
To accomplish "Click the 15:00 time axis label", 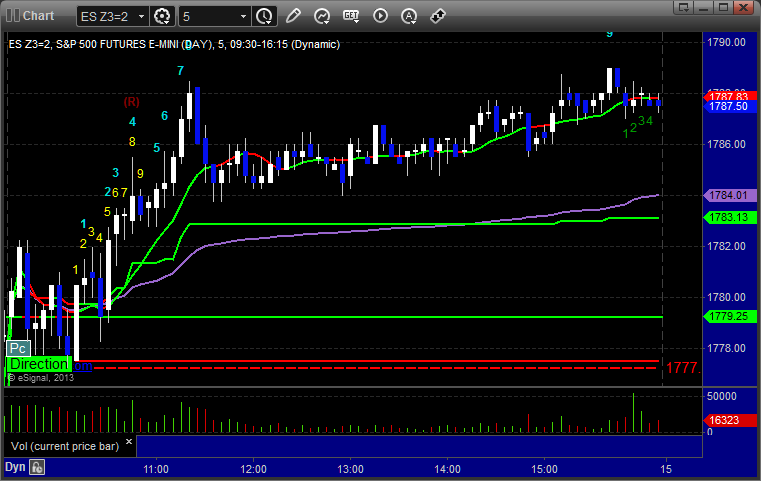I will pos(545,469).
